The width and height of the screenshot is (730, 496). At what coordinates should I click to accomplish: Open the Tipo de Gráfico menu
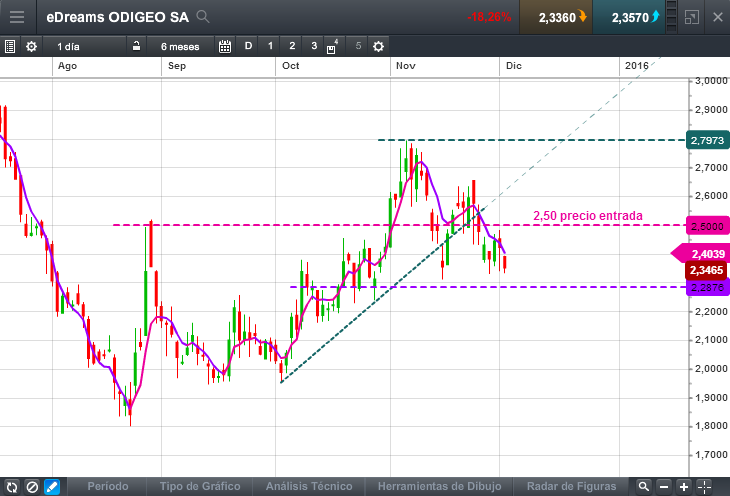(200, 487)
